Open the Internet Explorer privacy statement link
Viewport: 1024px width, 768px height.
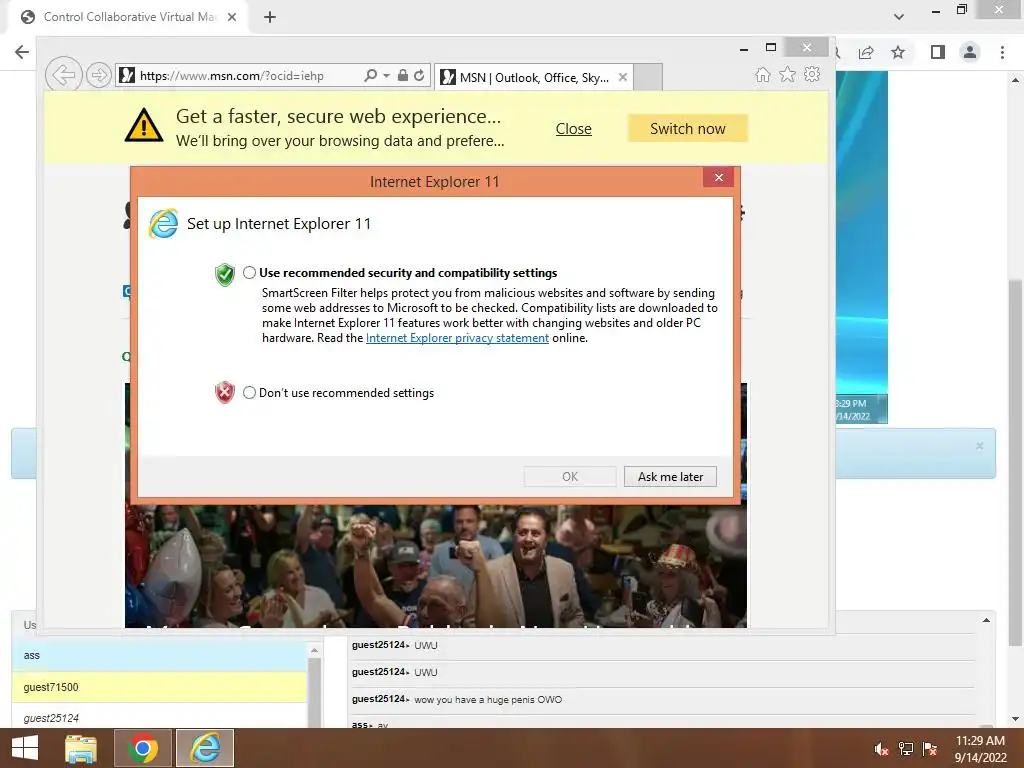457,338
